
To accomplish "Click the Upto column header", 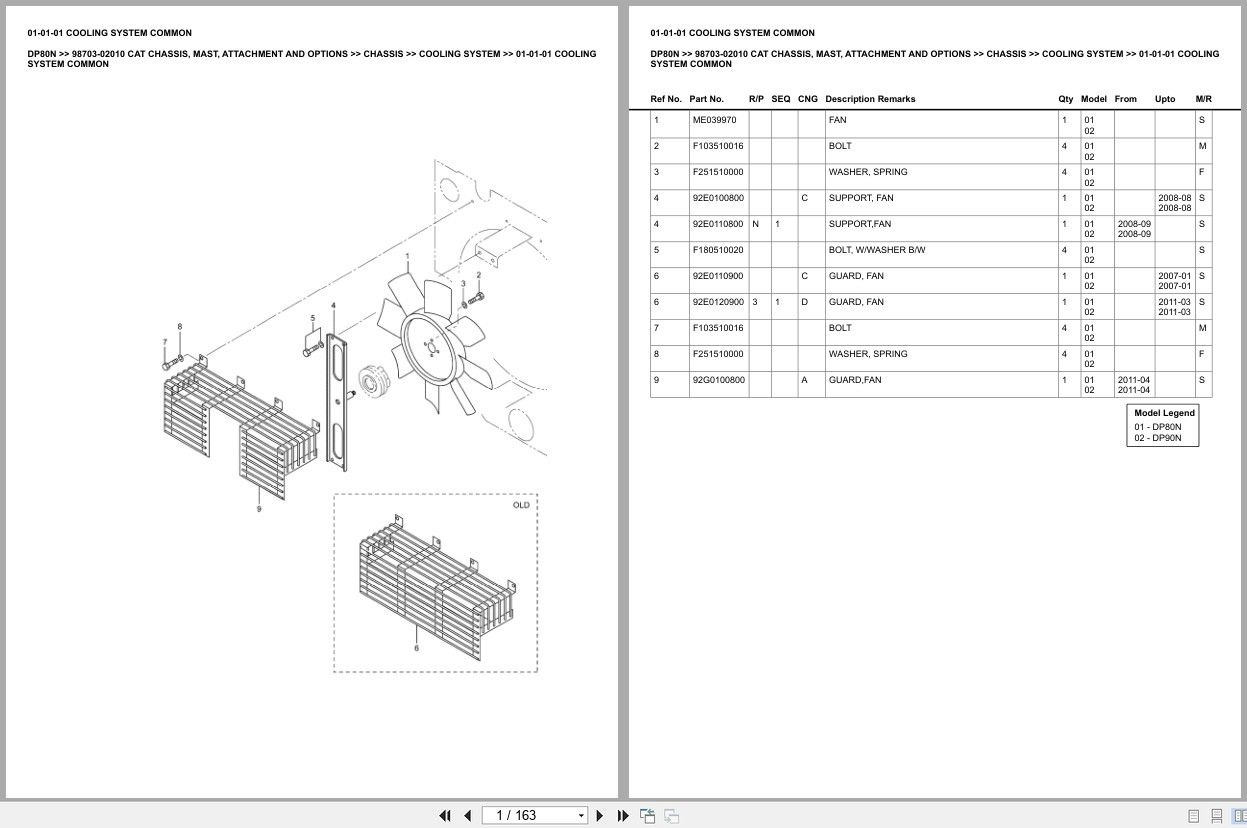I will pos(1165,99).
